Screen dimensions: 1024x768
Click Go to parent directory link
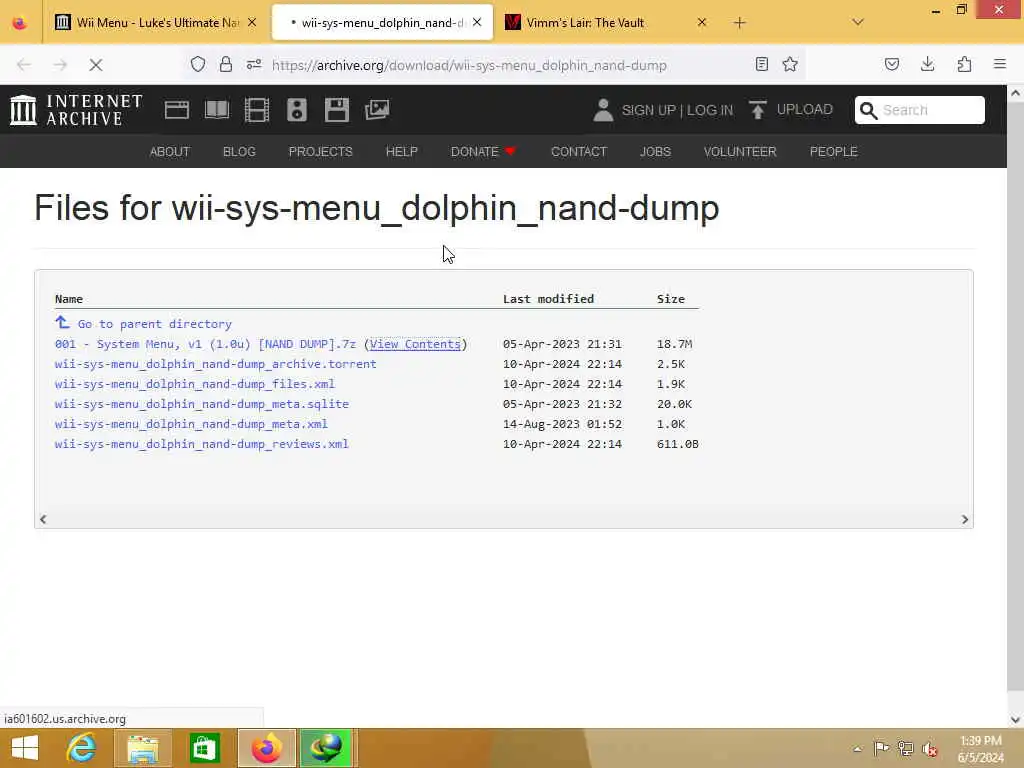tap(155, 324)
